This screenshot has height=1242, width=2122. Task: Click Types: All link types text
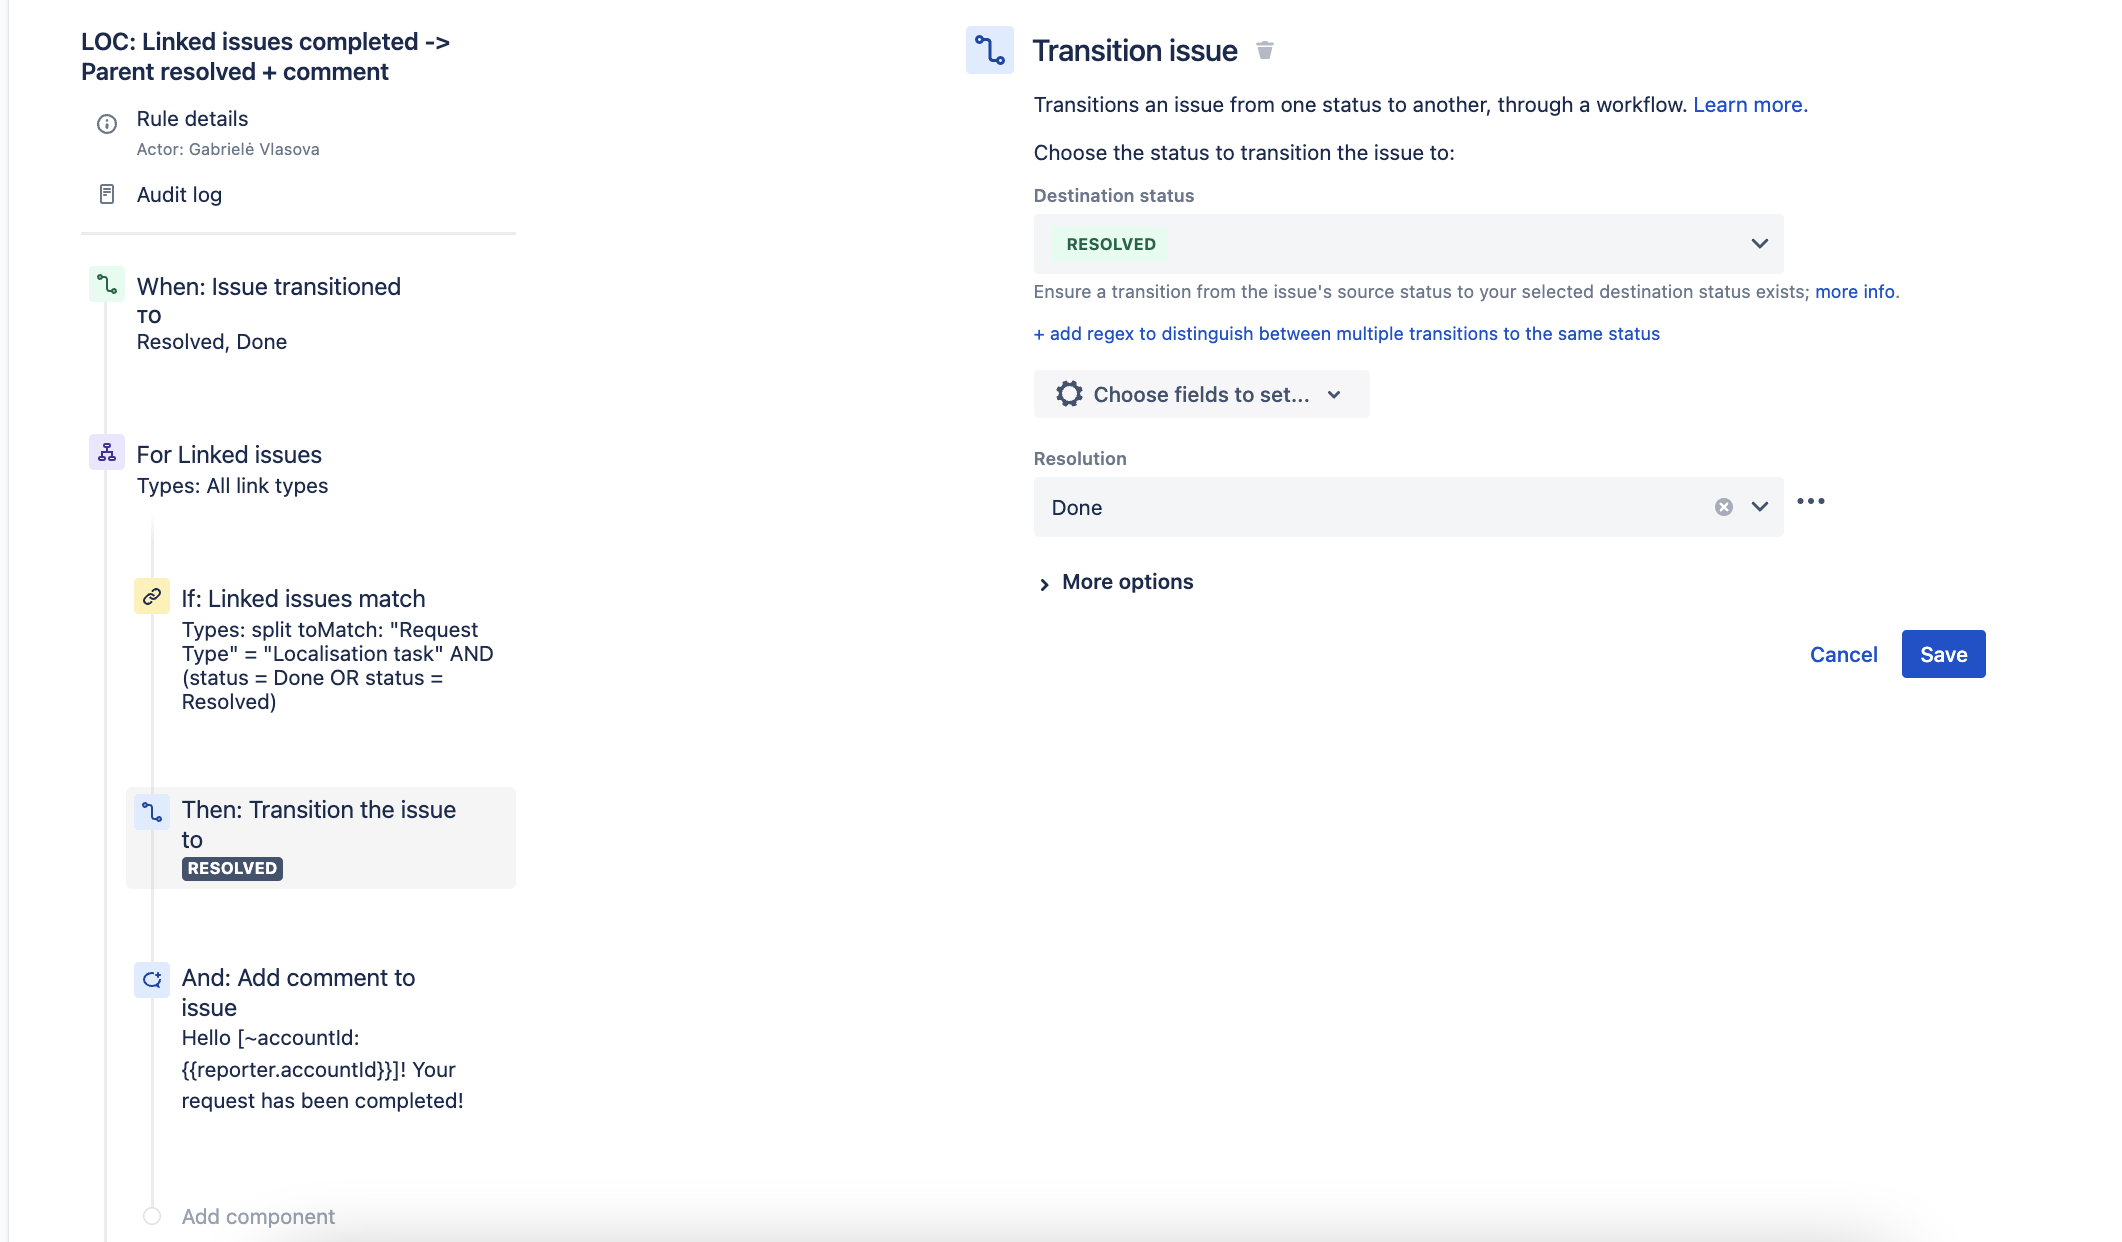232,485
